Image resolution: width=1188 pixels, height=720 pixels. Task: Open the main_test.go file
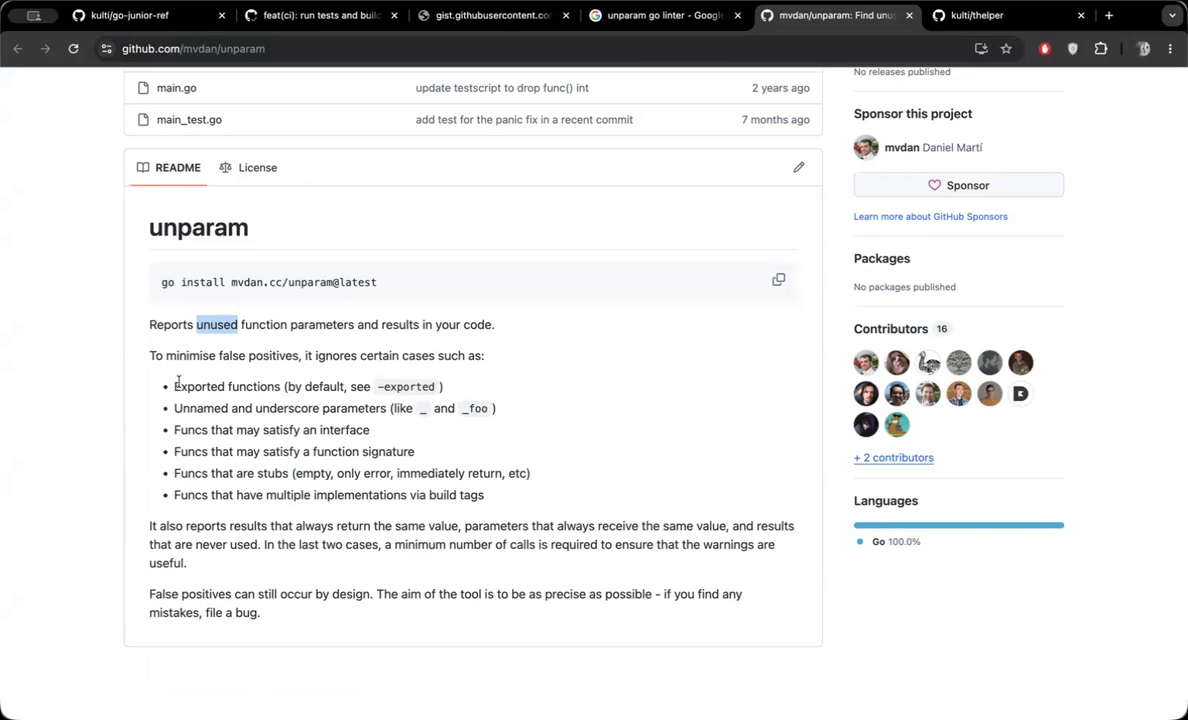coord(189,120)
